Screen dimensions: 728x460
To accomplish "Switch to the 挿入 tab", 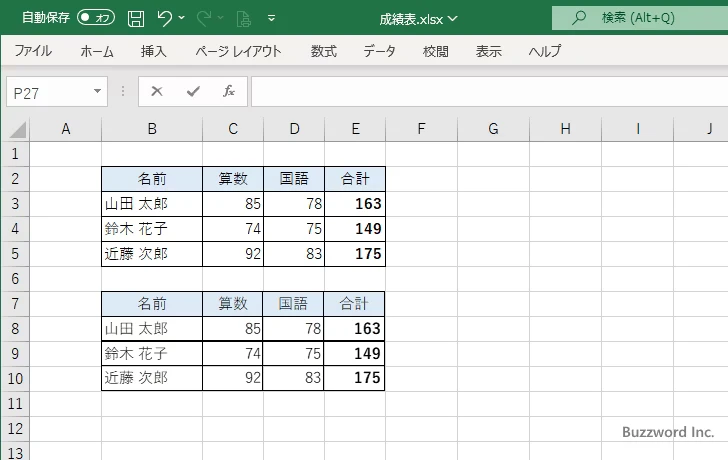I will [154, 51].
